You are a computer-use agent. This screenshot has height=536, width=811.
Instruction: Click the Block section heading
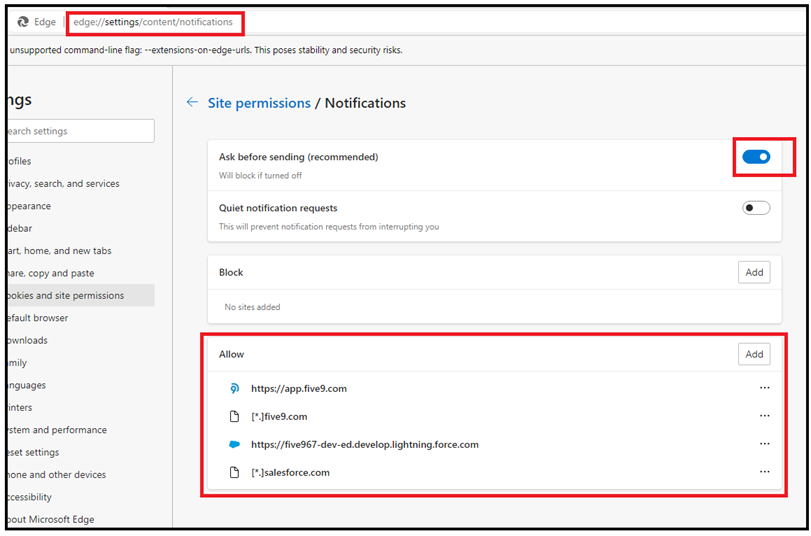[x=231, y=272]
